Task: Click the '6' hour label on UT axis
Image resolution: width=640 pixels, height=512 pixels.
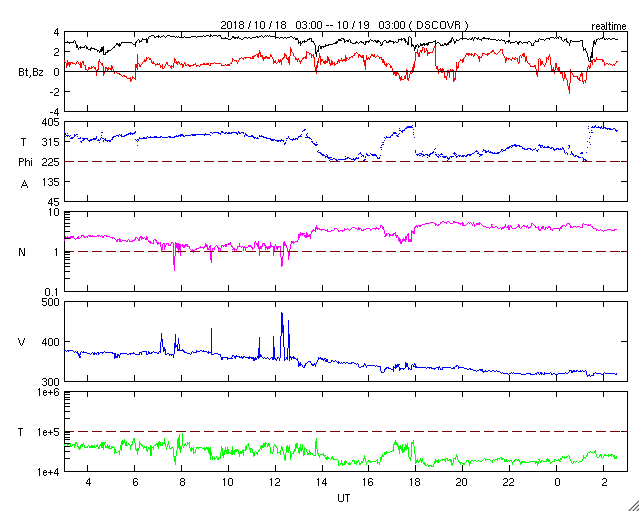Action: click(x=135, y=483)
